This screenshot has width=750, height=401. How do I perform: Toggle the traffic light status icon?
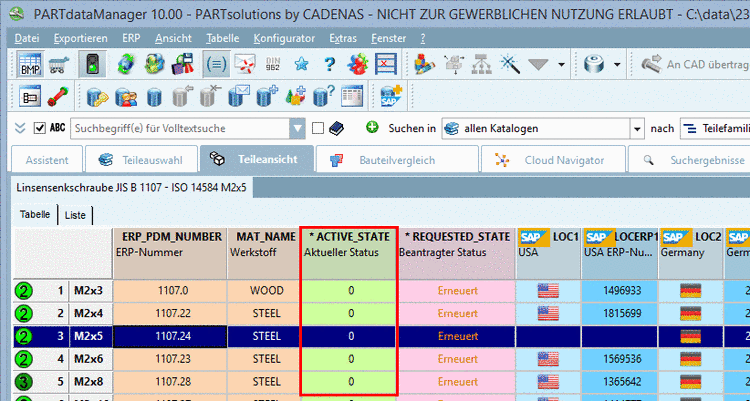coord(93,64)
